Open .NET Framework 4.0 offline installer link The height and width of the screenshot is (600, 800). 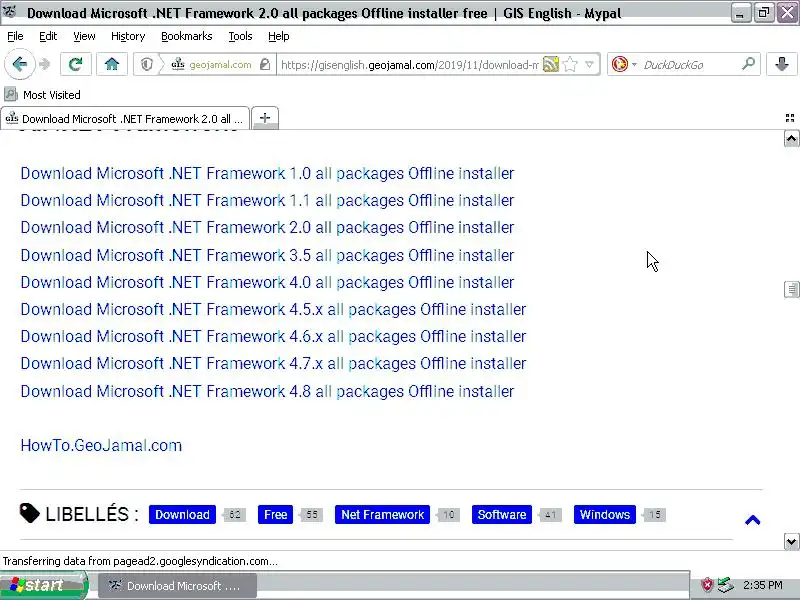click(x=267, y=282)
